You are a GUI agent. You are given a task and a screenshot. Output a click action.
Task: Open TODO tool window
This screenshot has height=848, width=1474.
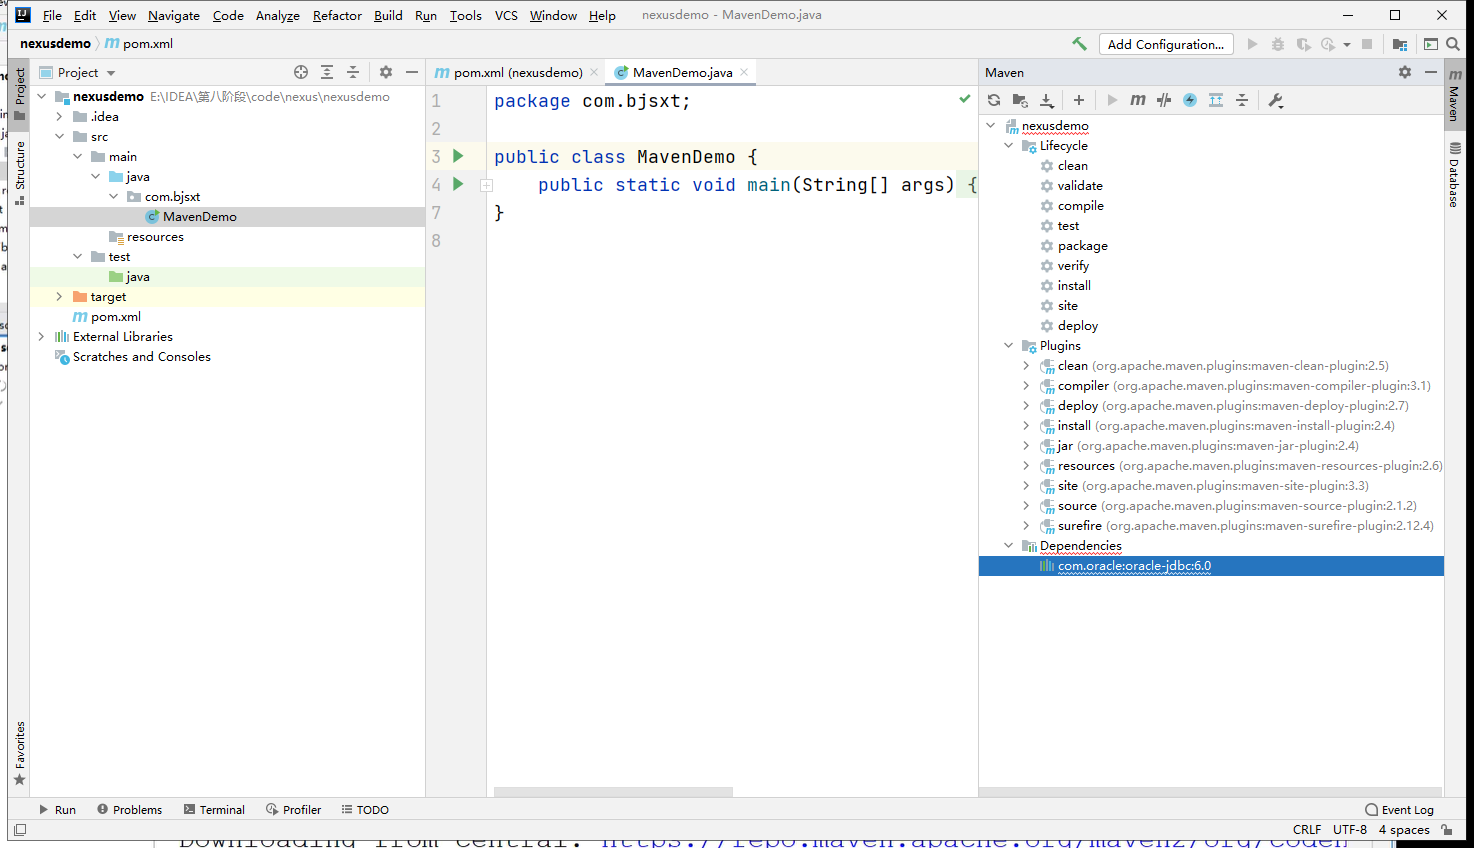[365, 810]
